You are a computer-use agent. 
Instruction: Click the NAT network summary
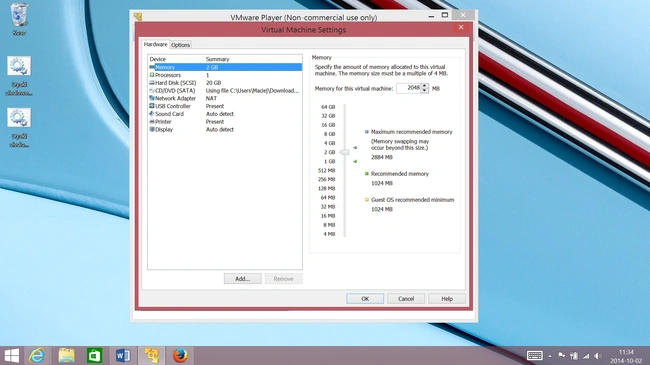(211, 98)
